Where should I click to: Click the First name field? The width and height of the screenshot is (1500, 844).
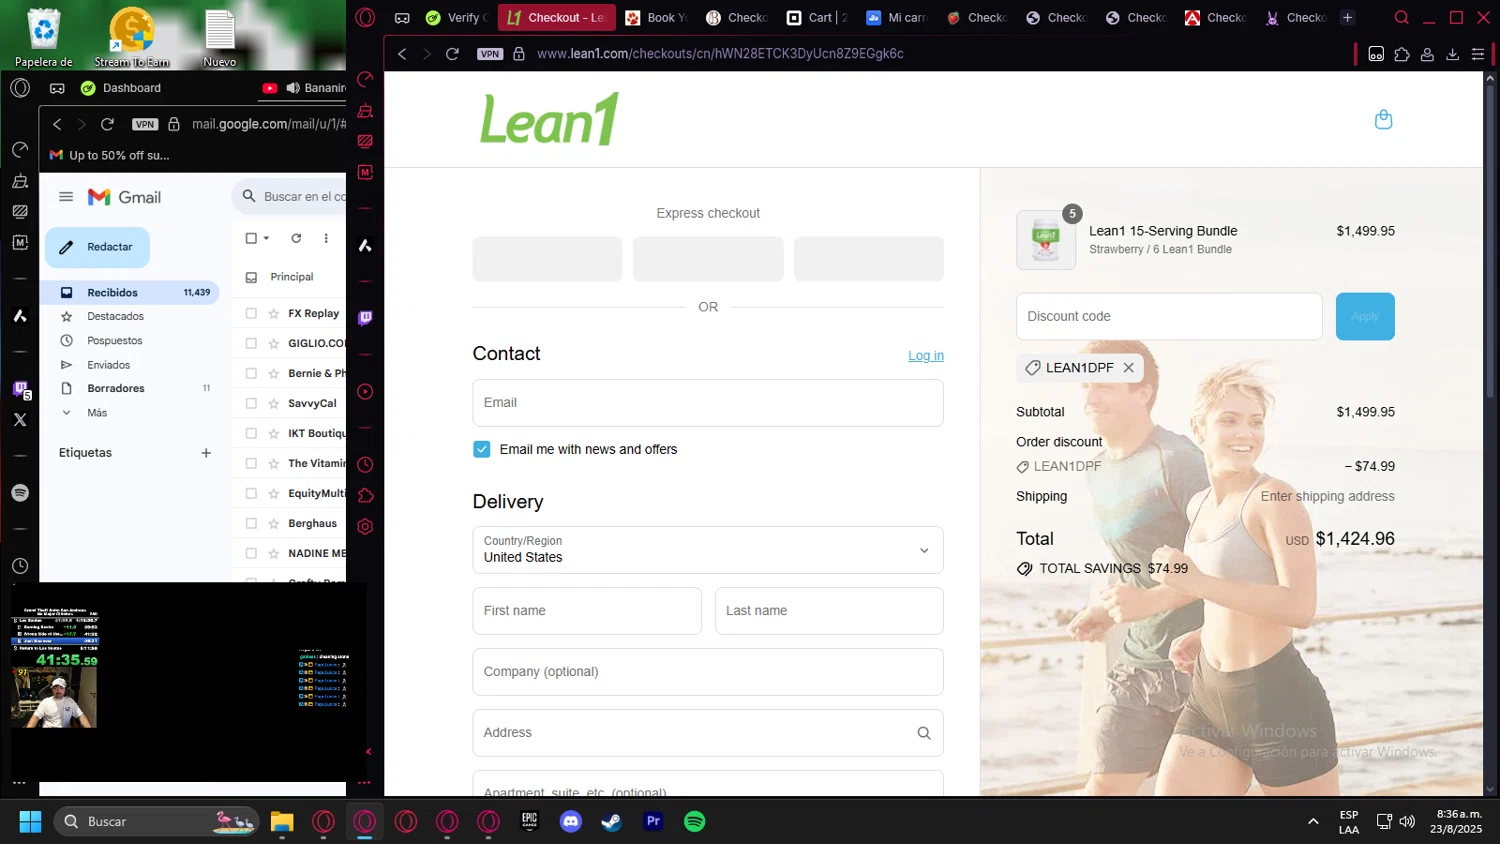point(587,611)
